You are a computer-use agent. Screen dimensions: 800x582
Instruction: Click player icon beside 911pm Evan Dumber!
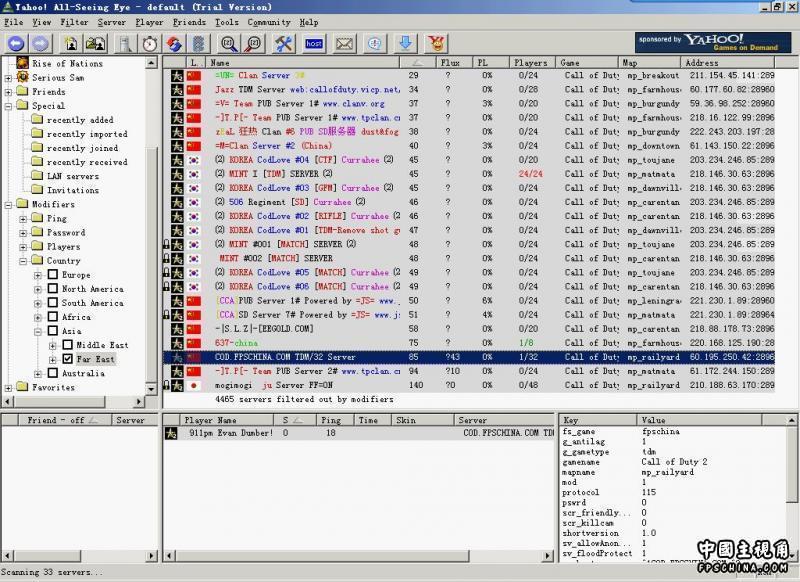(171, 433)
